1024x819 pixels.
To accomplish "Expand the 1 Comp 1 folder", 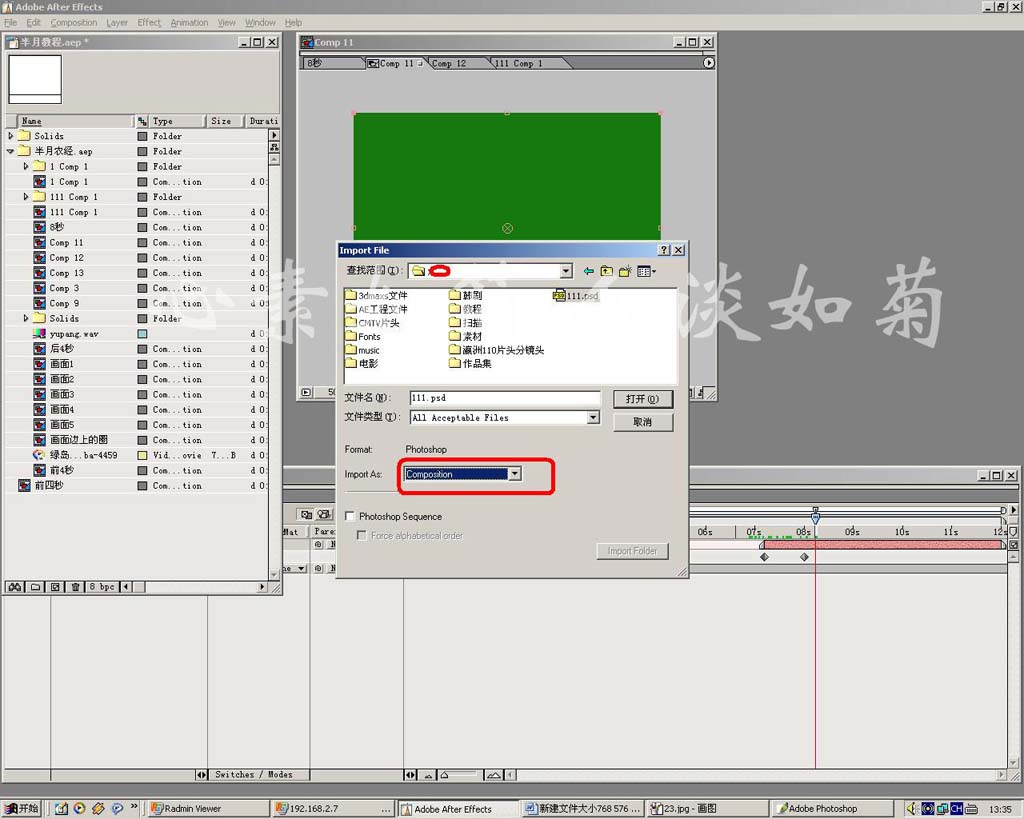I will coord(26,167).
